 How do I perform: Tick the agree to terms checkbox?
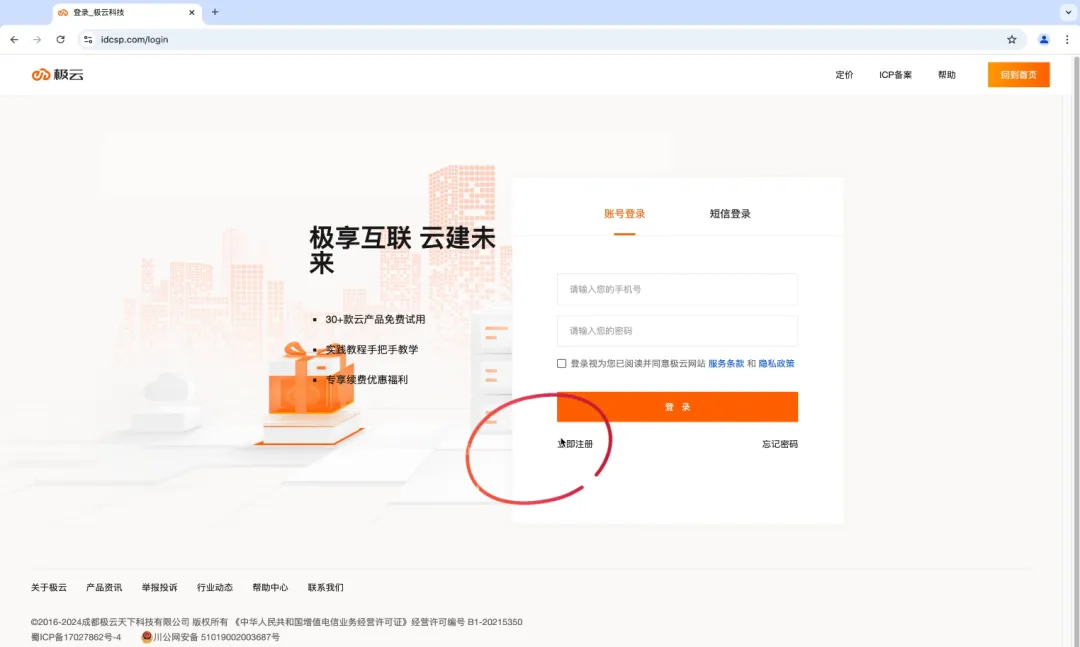pyautogui.click(x=561, y=363)
